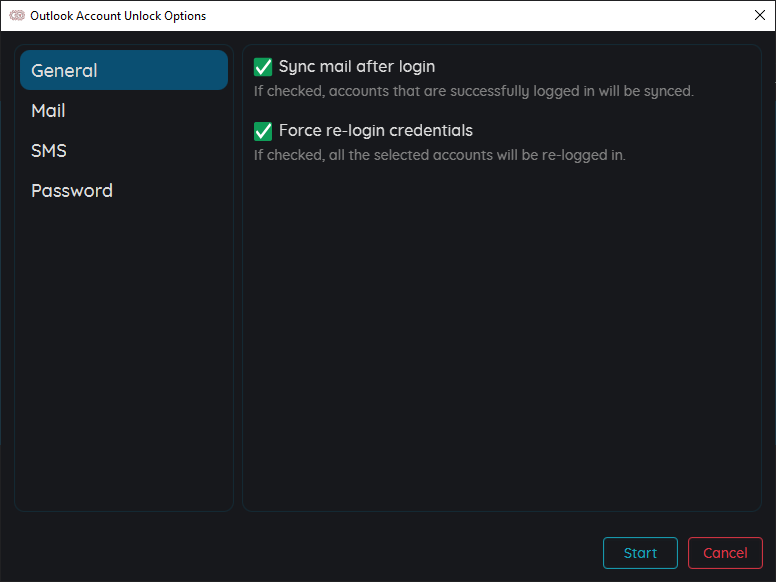Image resolution: width=776 pixels, height=582 pixels.
Task: Click the 'Sync mail after login' label text
Action: (x=357, y=67)
